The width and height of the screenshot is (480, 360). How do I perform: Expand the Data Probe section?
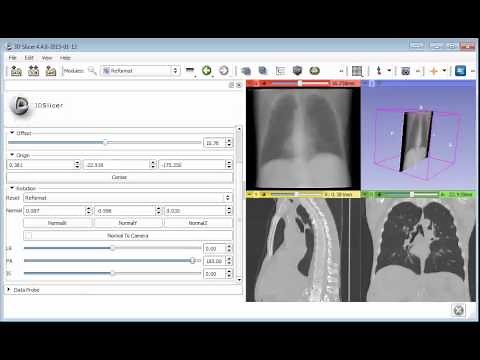9,290
